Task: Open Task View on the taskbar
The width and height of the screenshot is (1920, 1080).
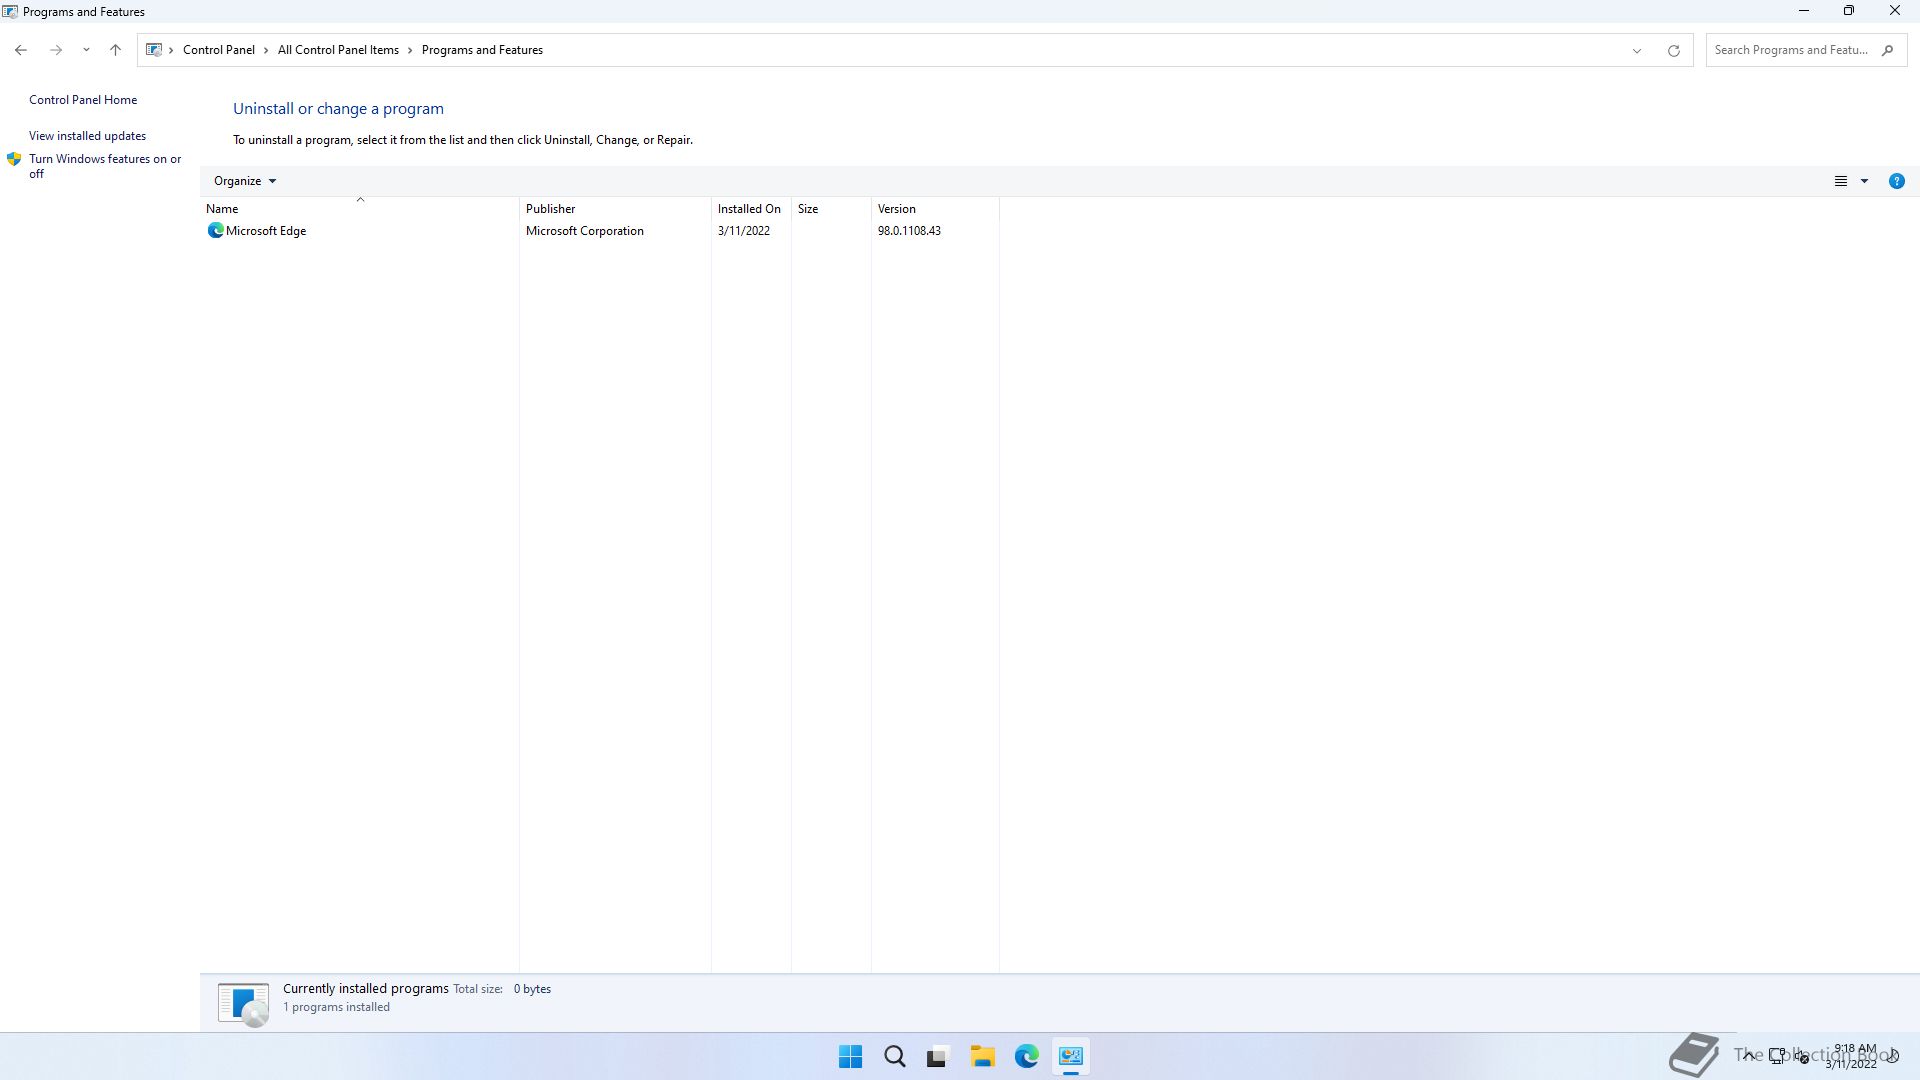Action: tap(938, 1056)
